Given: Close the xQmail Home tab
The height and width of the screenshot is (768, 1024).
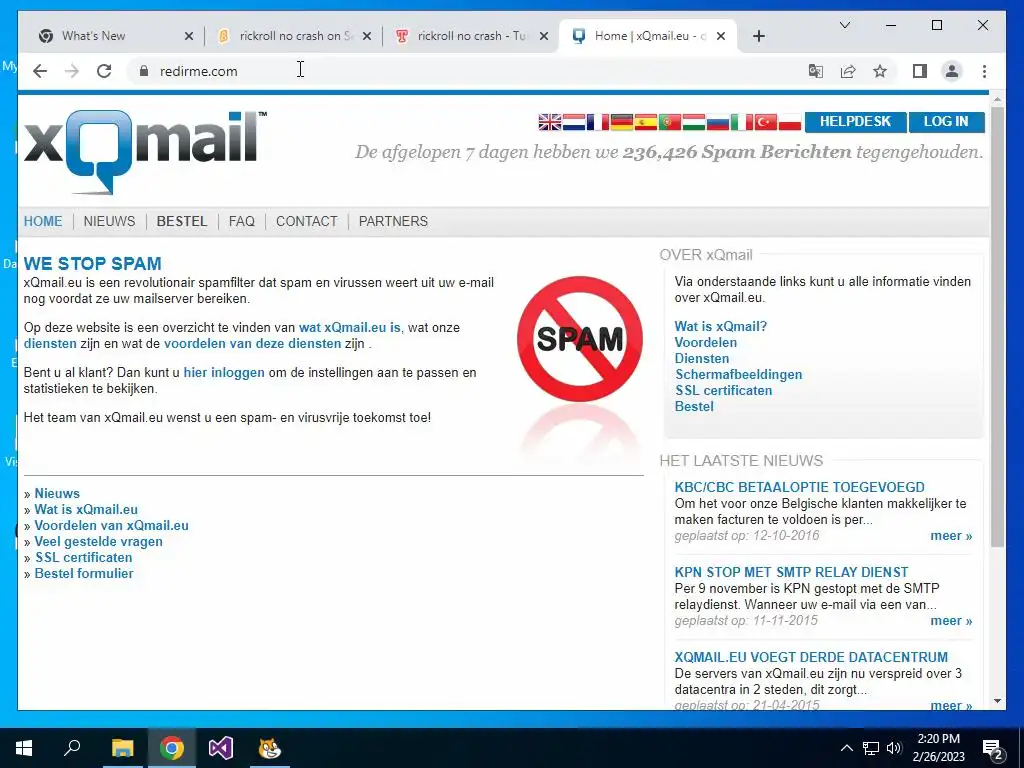Looking at the screenshot, I should pyautogui.click(x=721, y=36).
